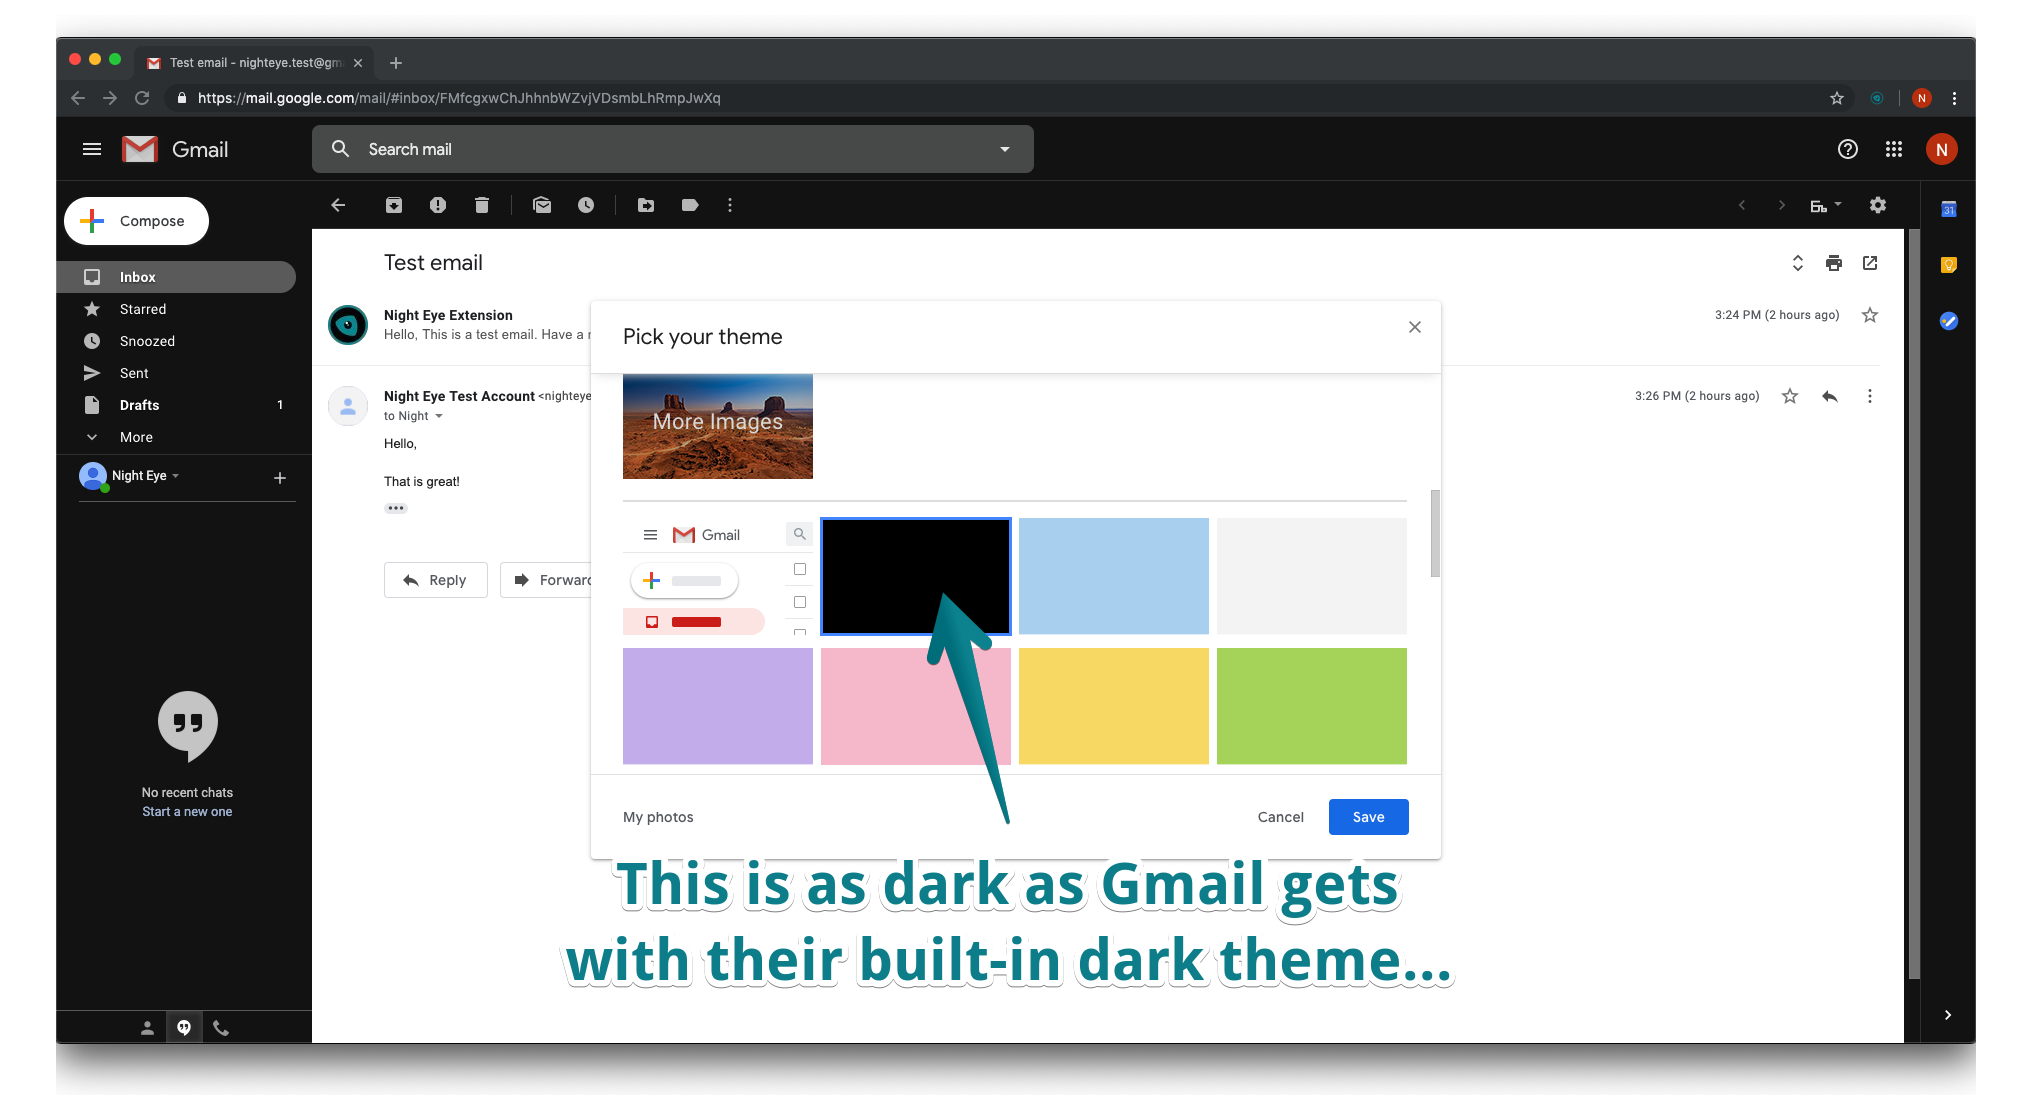Switch to Hangouts phone calls icon
Viewport: 2032px width, 1117px height.
[221, 1027]
